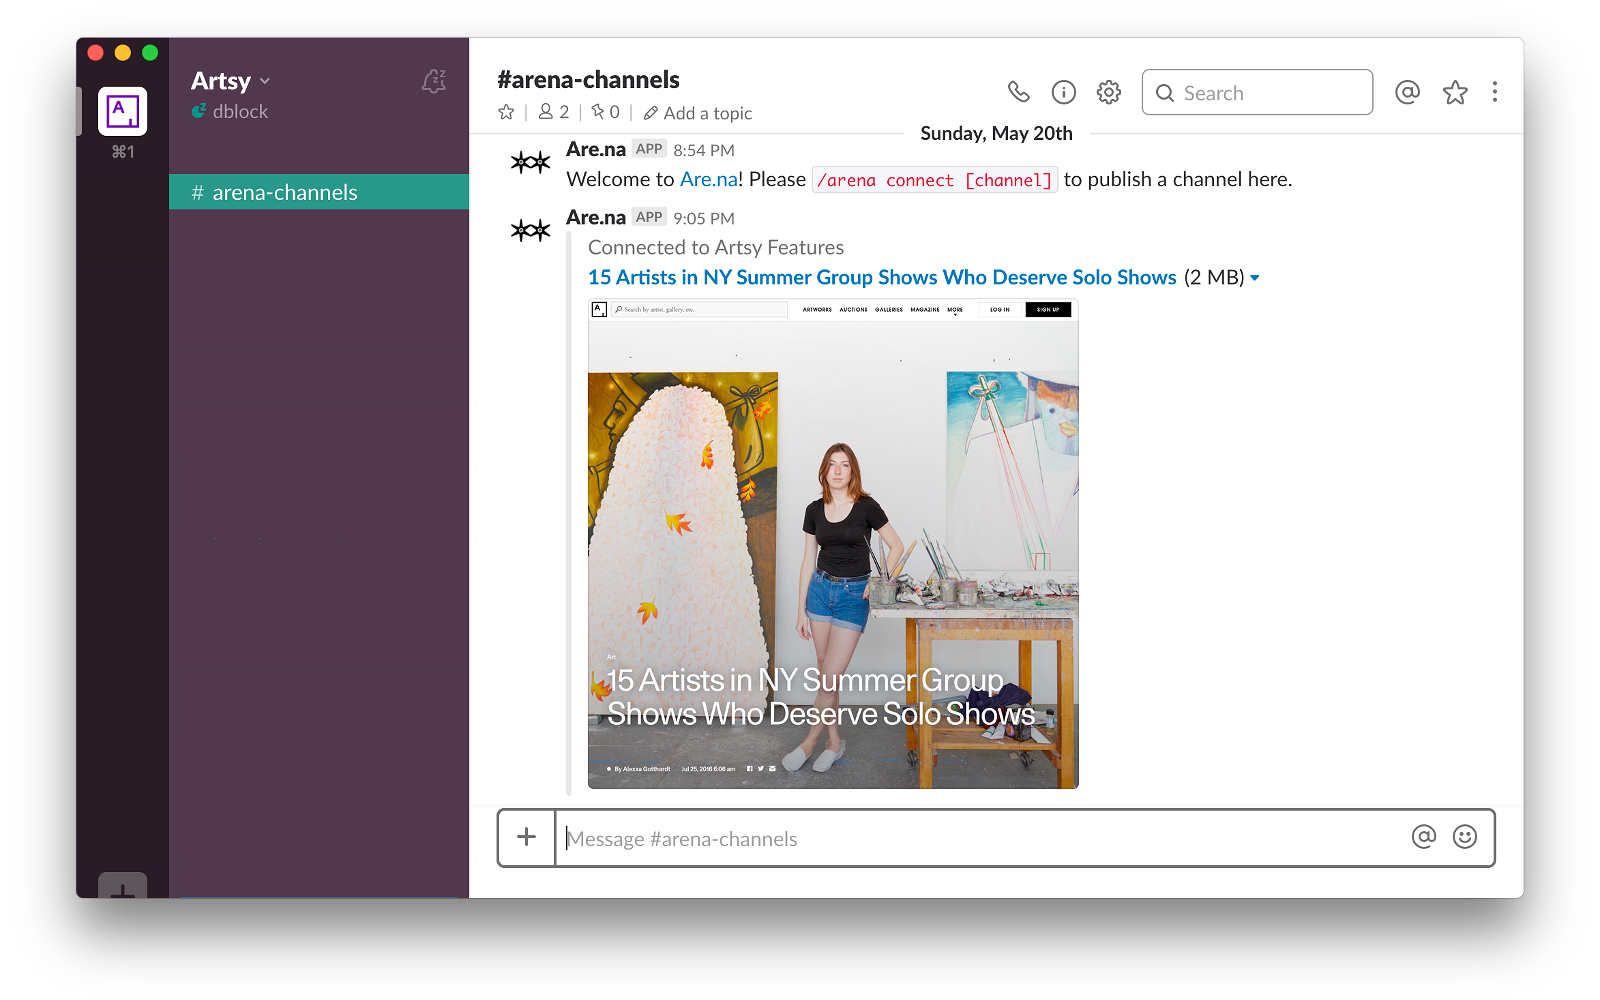
Task: View pinned items count
Action: coord(606,112)
